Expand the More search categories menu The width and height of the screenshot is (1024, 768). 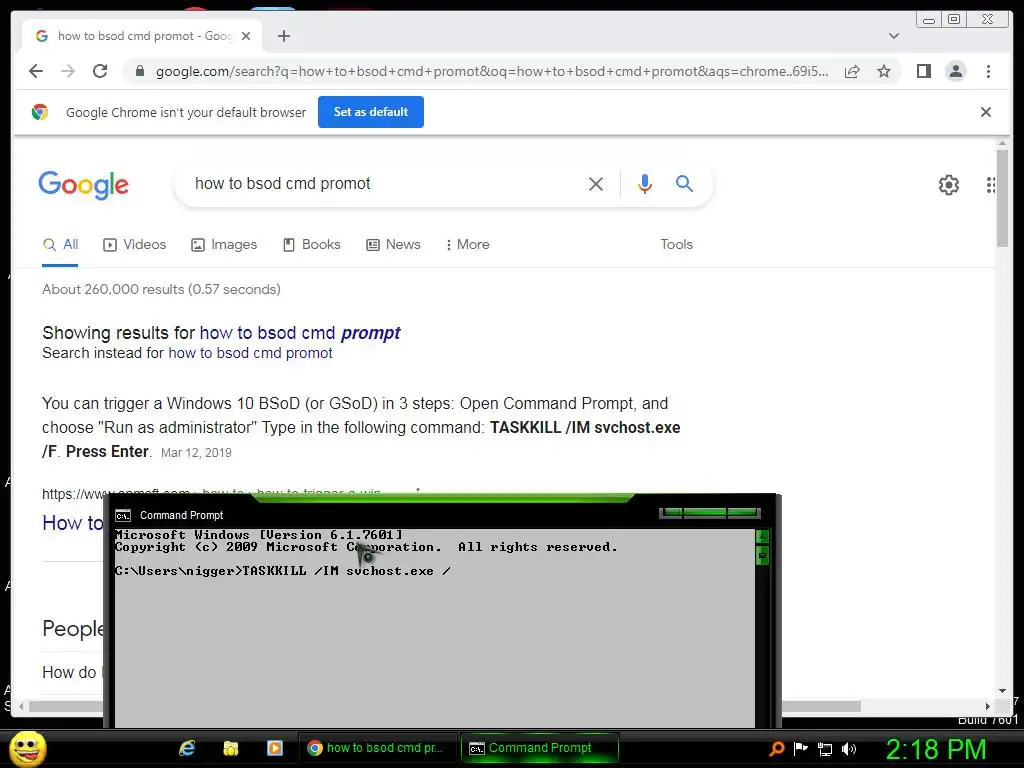pos(467,245)
